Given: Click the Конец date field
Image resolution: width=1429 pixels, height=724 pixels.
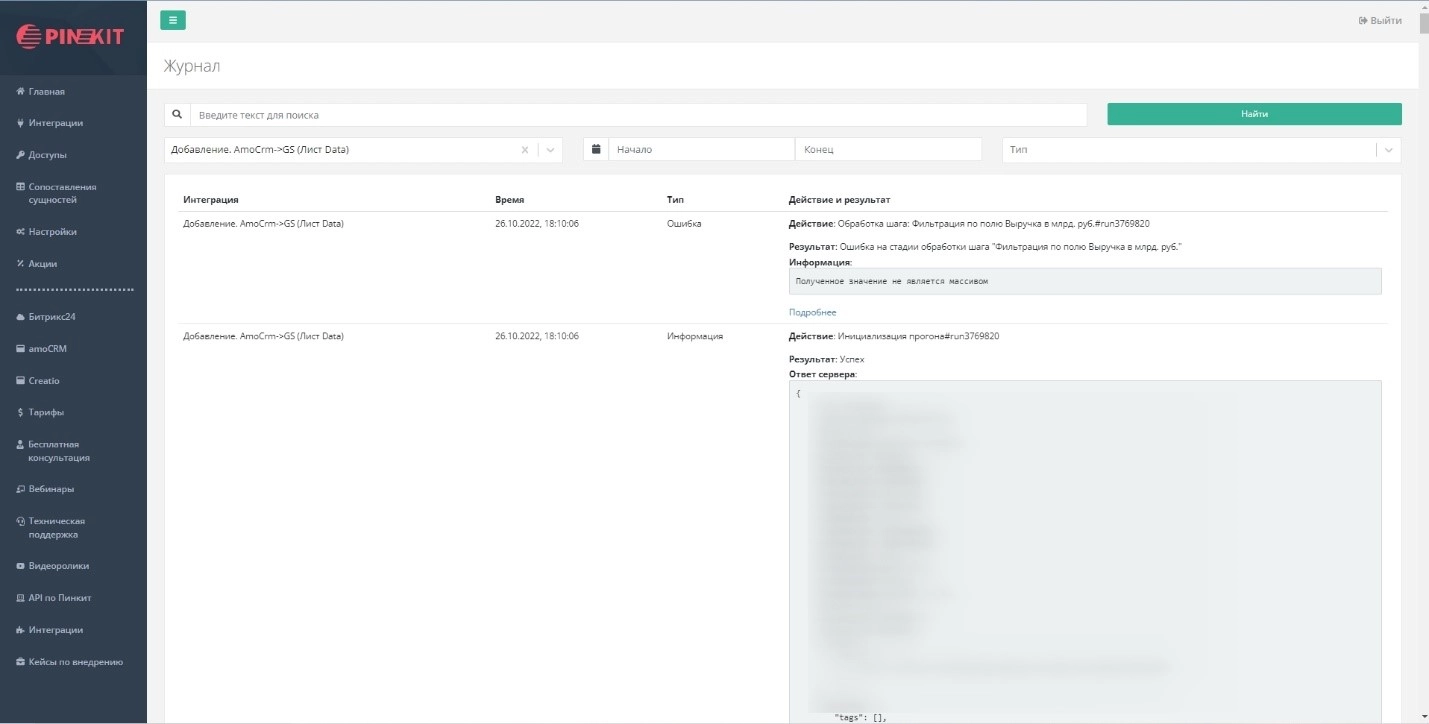Looking at the screenshot, I should coord(888,149).
